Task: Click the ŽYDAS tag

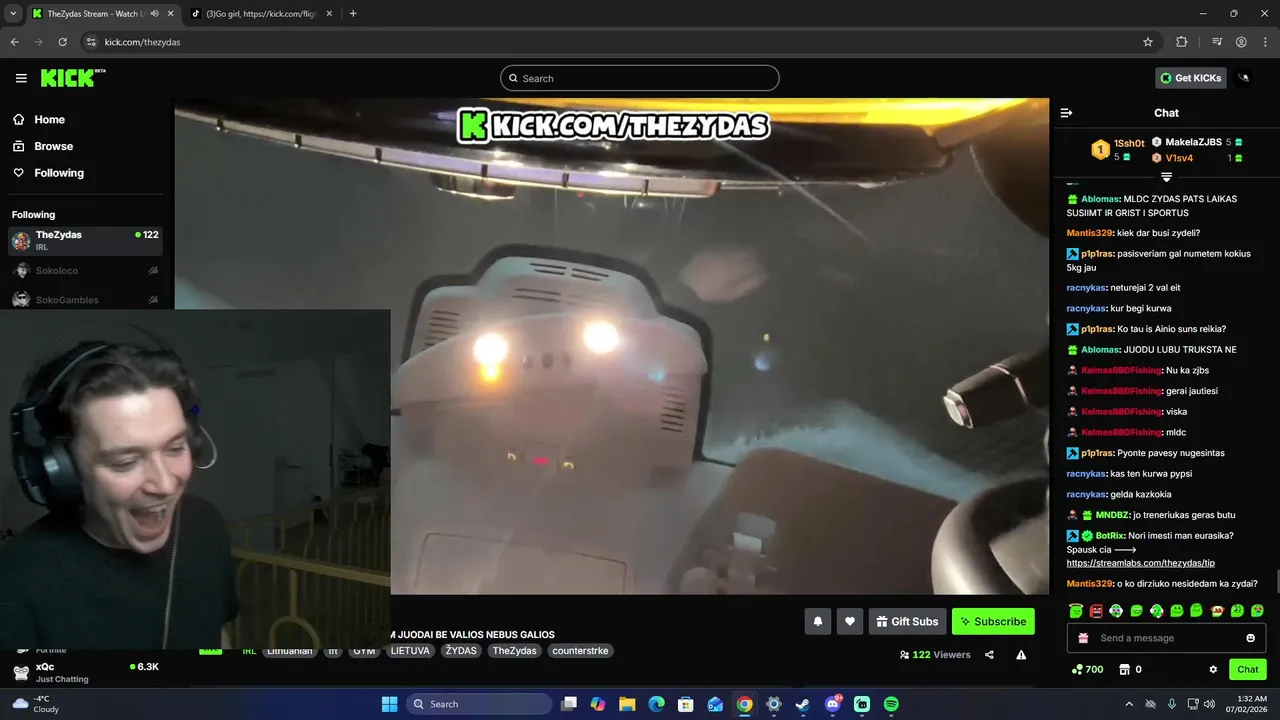Action: 461,651
